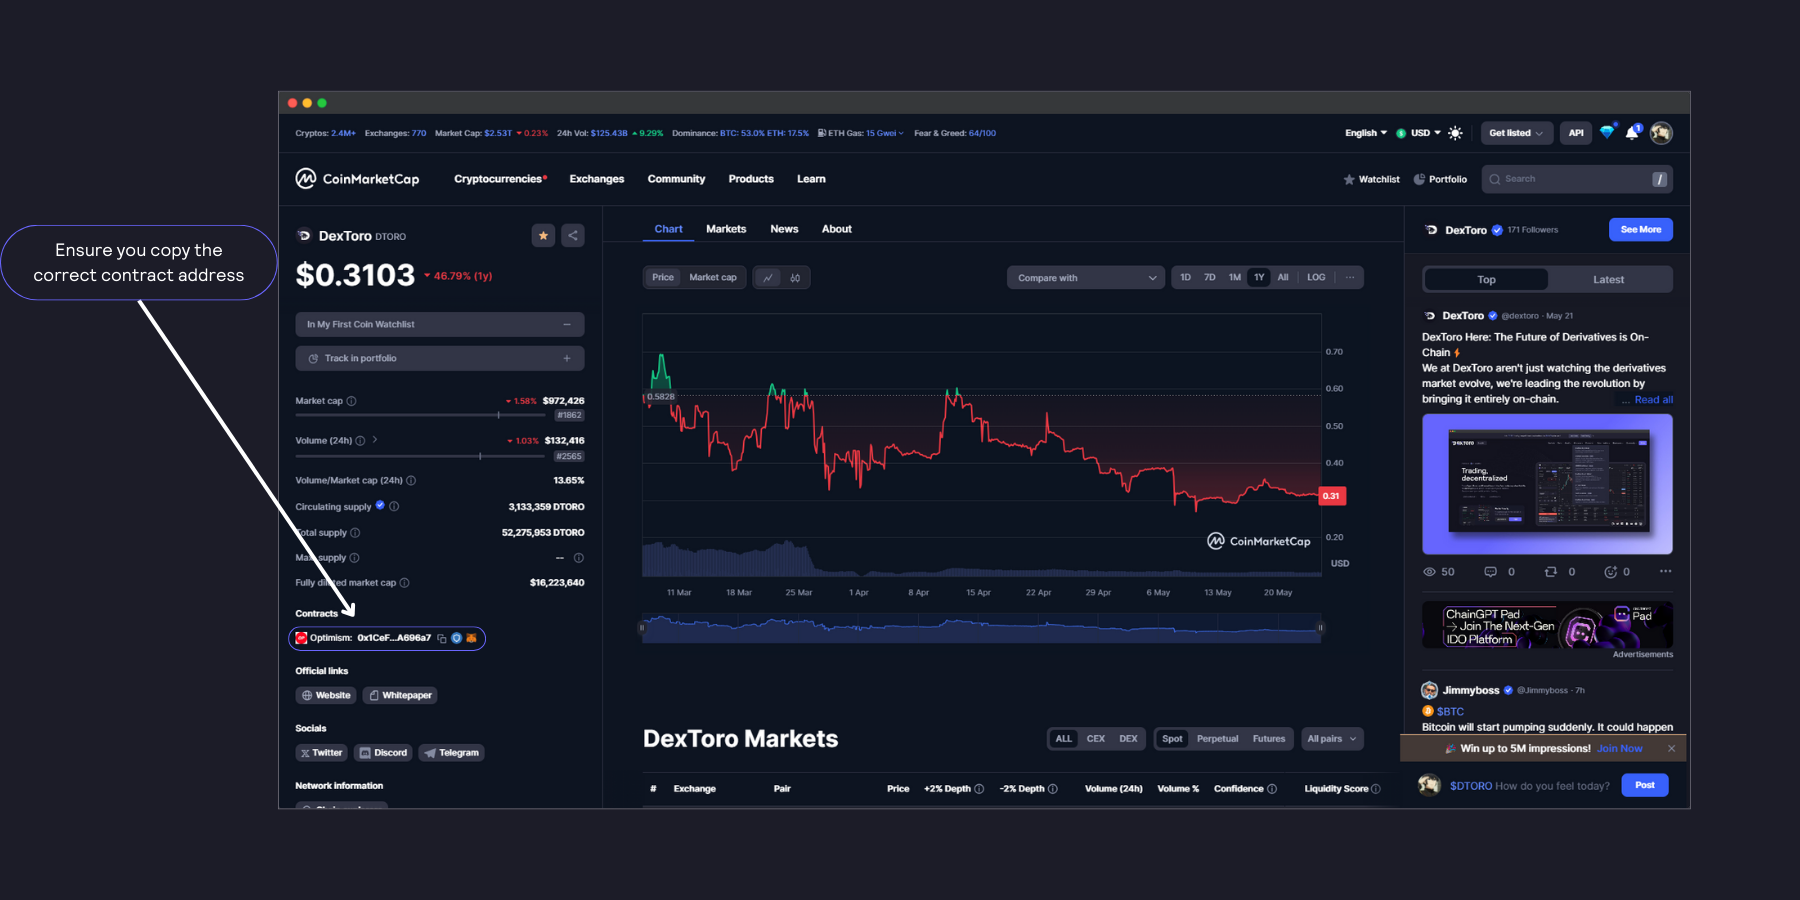Switch to the Markets tab
The height and width of the screenshot is (900, 1800).
click(x=726, y=229)
